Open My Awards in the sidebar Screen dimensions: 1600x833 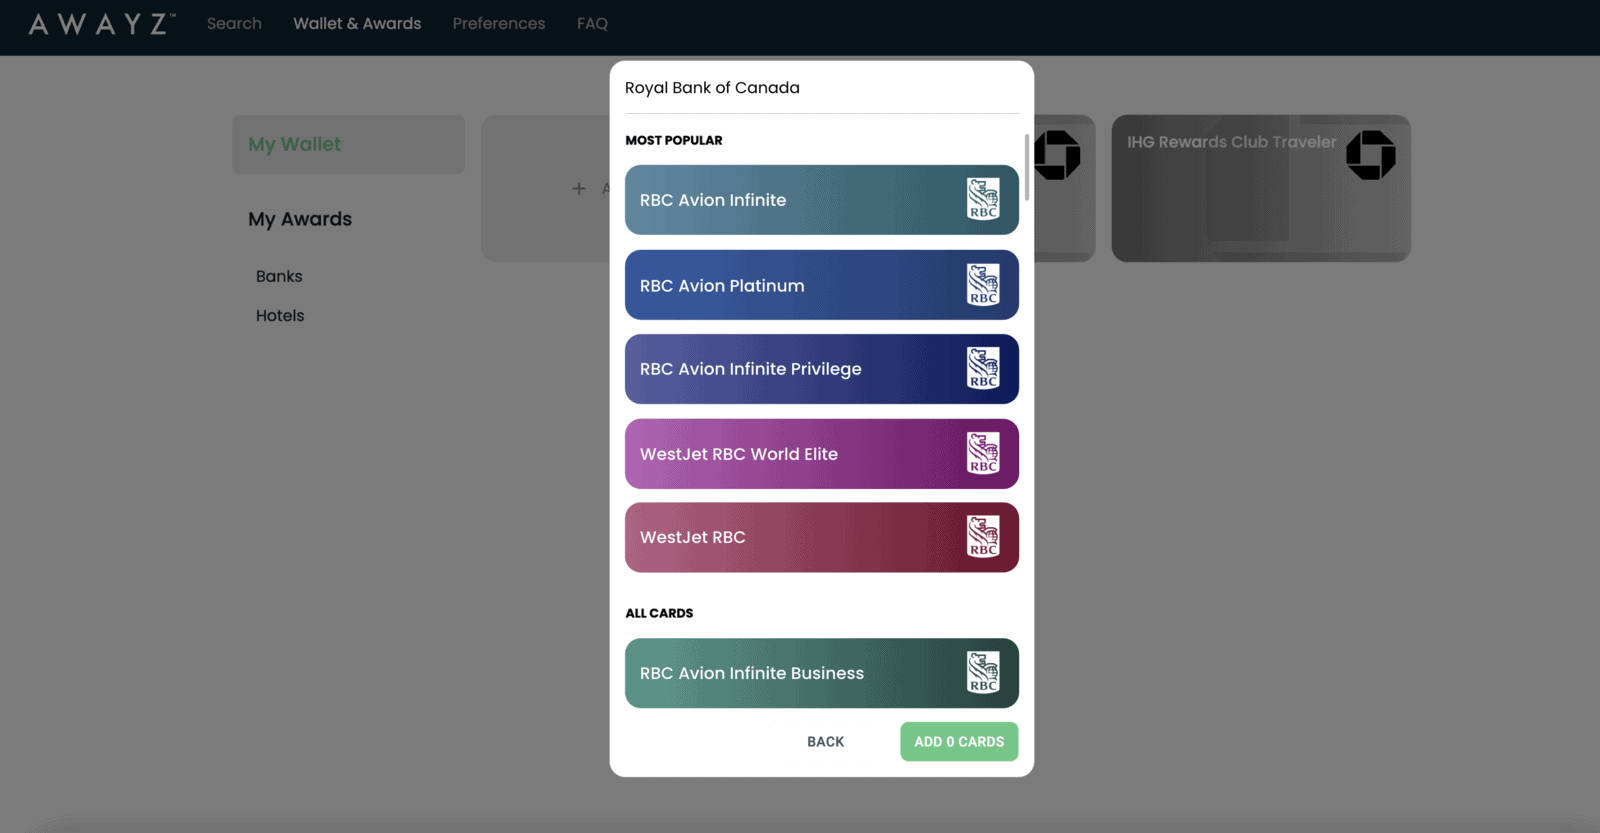(x=300, y=219)
